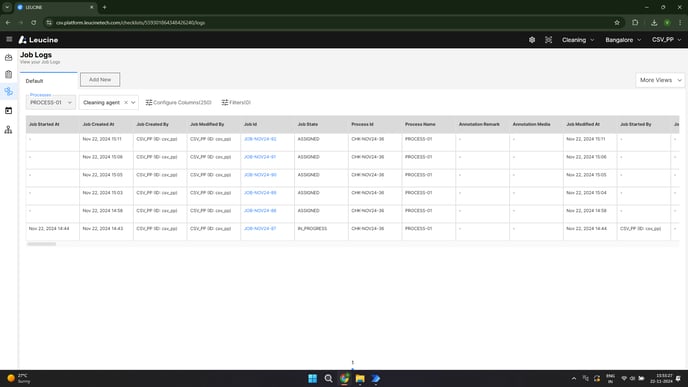This screenshot has width=688, height=387.
Task: Click the table horizontal scrollbar thumb
Action: click(41, 244)
